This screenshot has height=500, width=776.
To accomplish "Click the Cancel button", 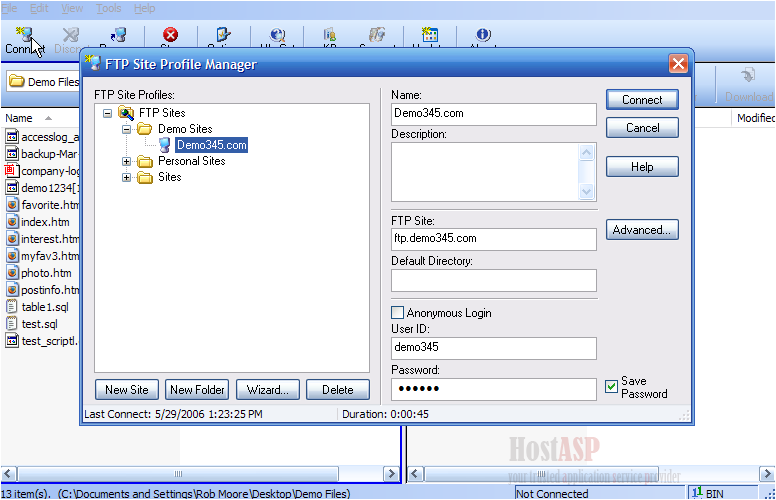I will click(x=642, y=128).
